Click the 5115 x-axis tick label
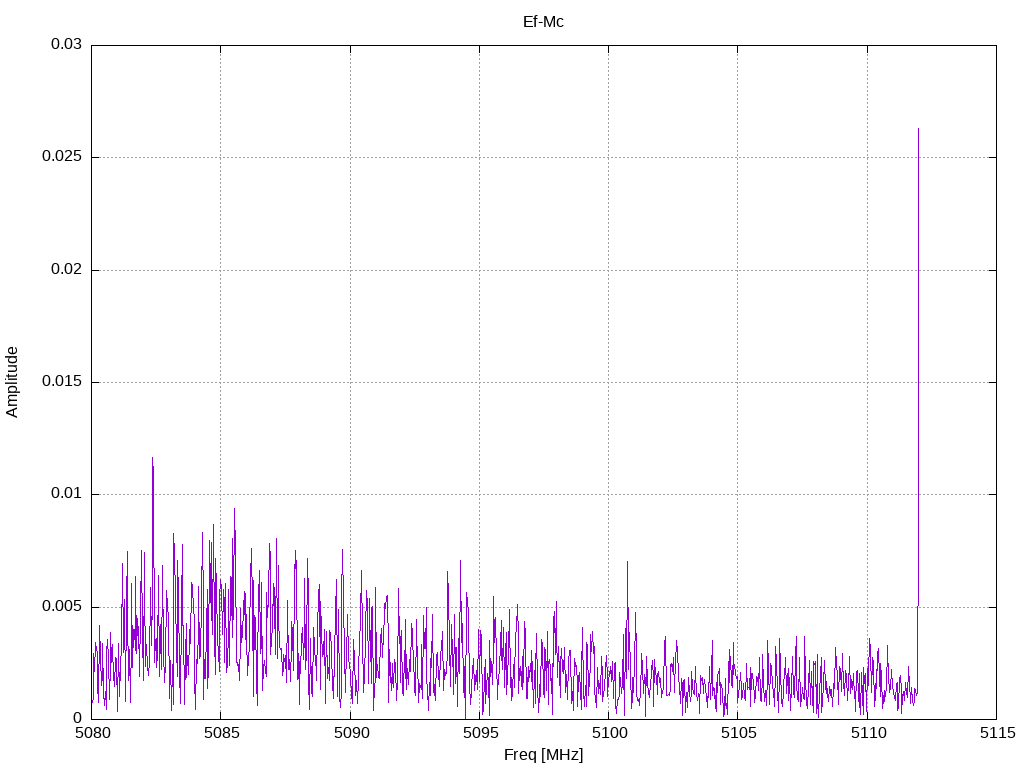 click(997, 733)
